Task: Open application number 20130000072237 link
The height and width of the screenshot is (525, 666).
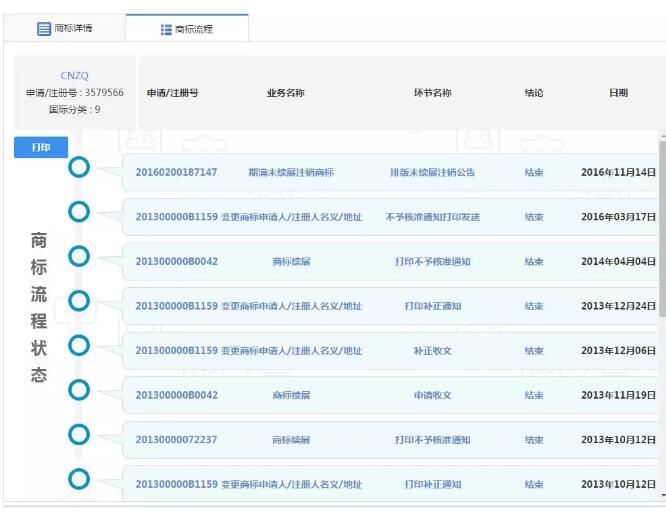Action: click(x=176, y=440)
